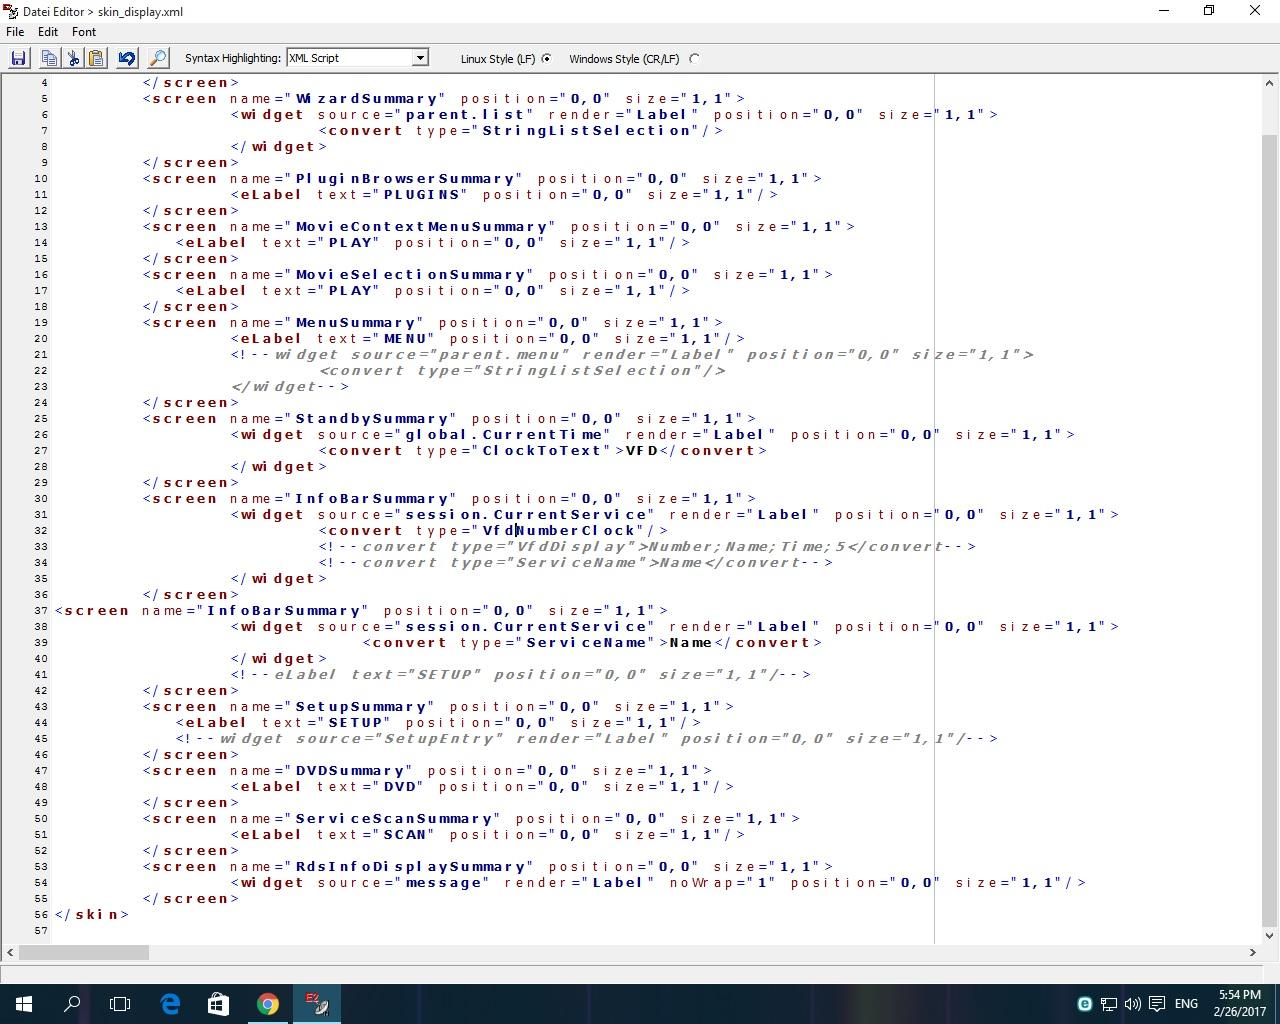Click the text "WizardSummary" on line 5
This screenshot has height=1024, width=1280.
pyautogui.click(x=367, y=98)
